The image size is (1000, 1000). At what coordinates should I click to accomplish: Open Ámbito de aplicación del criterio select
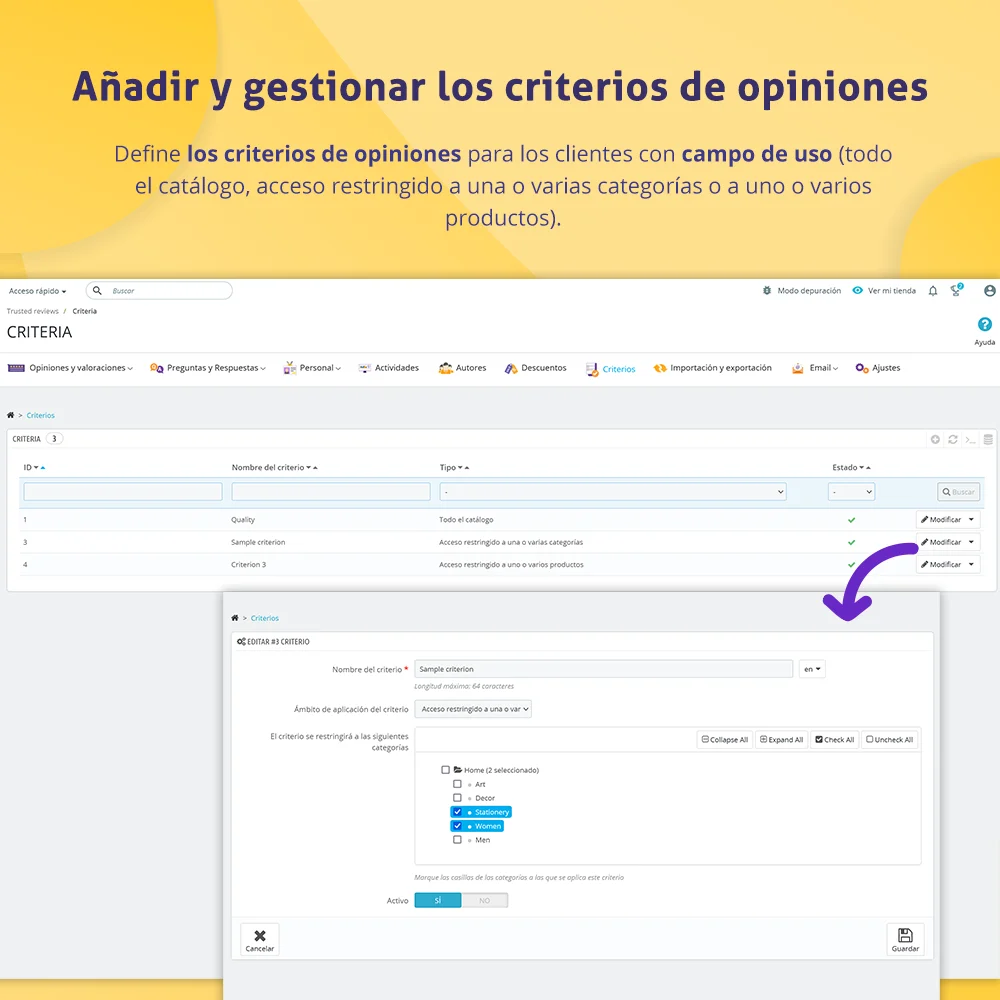pyautogui.click(x=473, y=709)
